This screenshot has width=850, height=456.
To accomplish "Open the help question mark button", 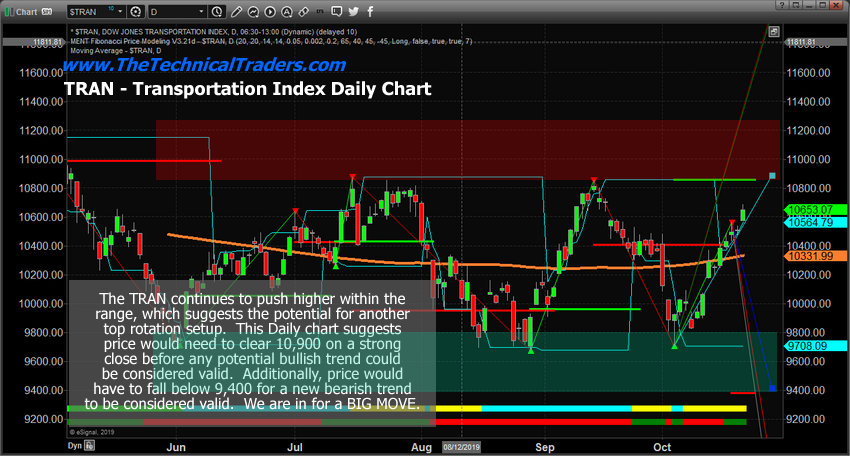I will 781,5.
